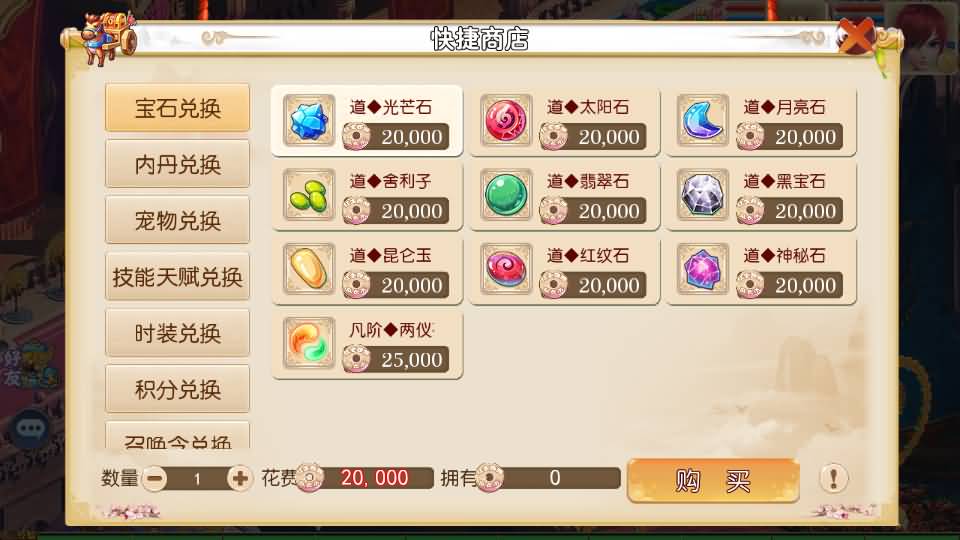The height and width of the screenshot is (540, 960).
Task: Open the 宠物兑换 category tab
Action: (x=178, y=220)
